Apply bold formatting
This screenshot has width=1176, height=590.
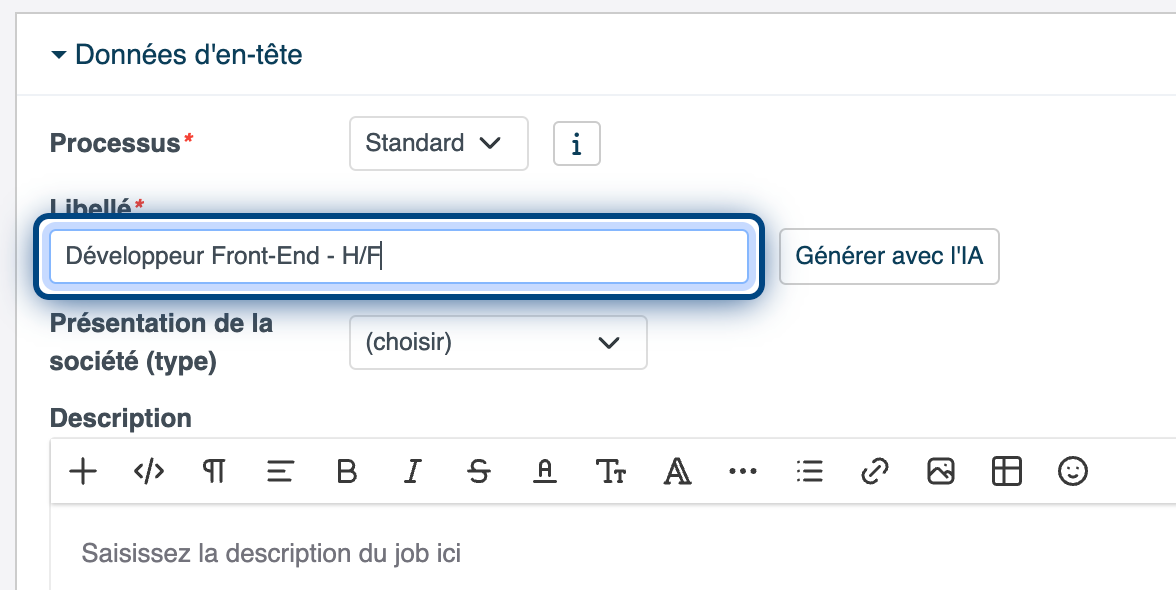[346, 471]
